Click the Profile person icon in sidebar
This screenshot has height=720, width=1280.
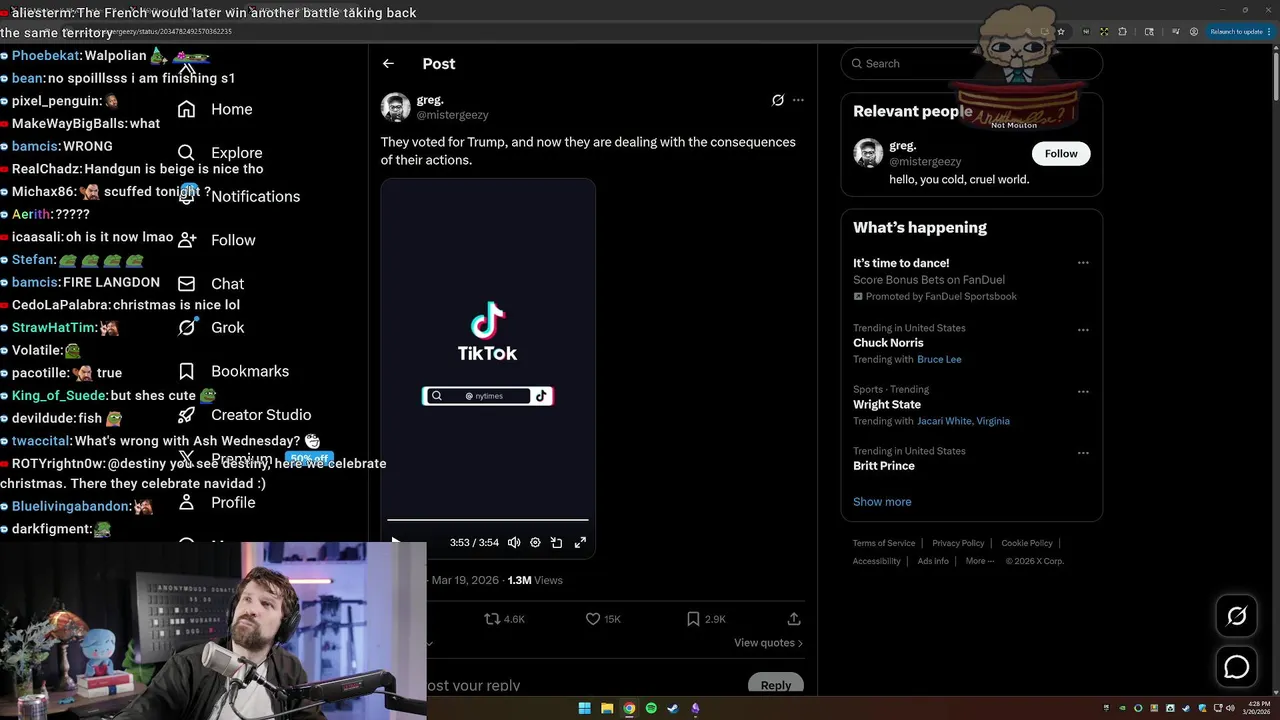click(186, 502)
